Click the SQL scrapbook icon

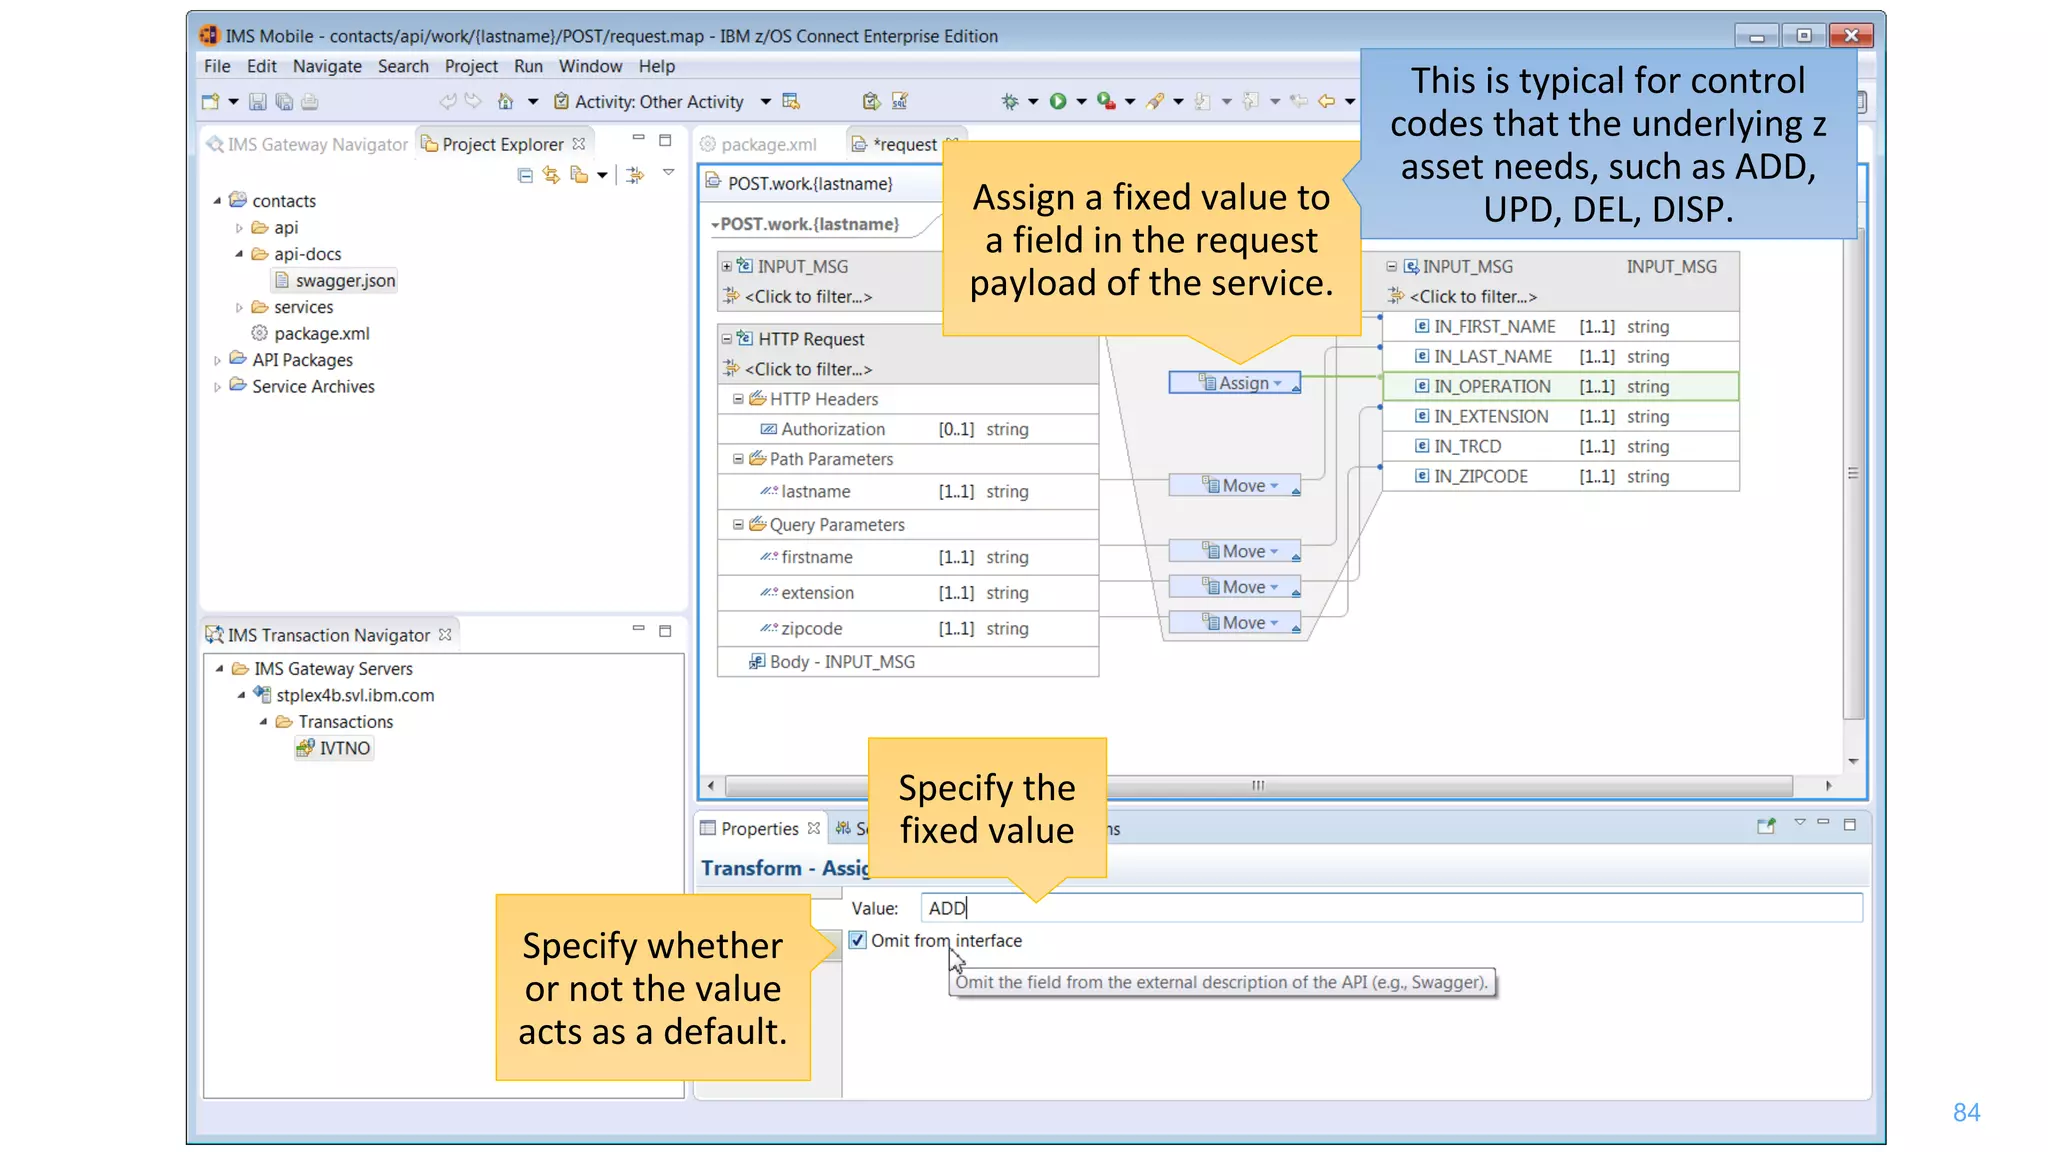coord(900,101)
